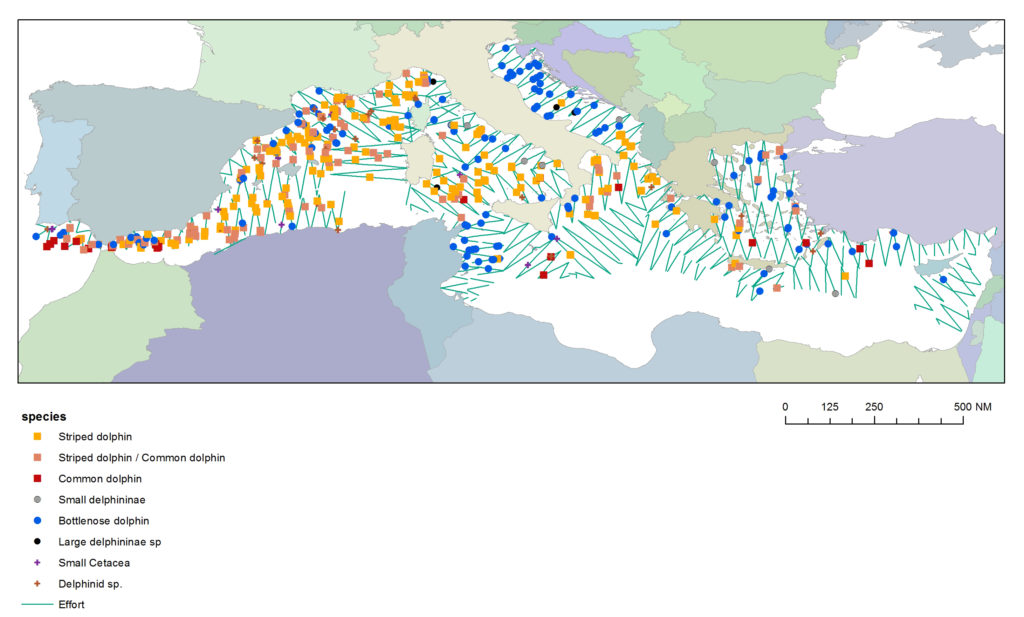Select the 'species' legend heading

pos(44,417)
